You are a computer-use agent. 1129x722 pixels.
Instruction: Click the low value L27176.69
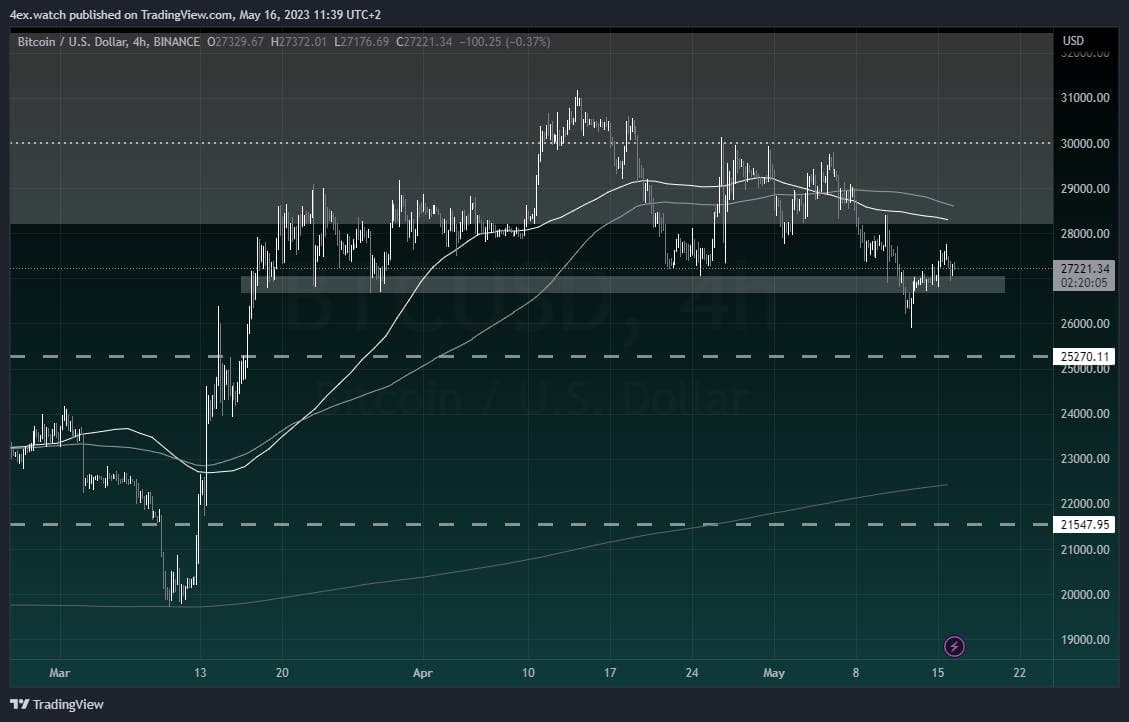[x=361, y=42]
